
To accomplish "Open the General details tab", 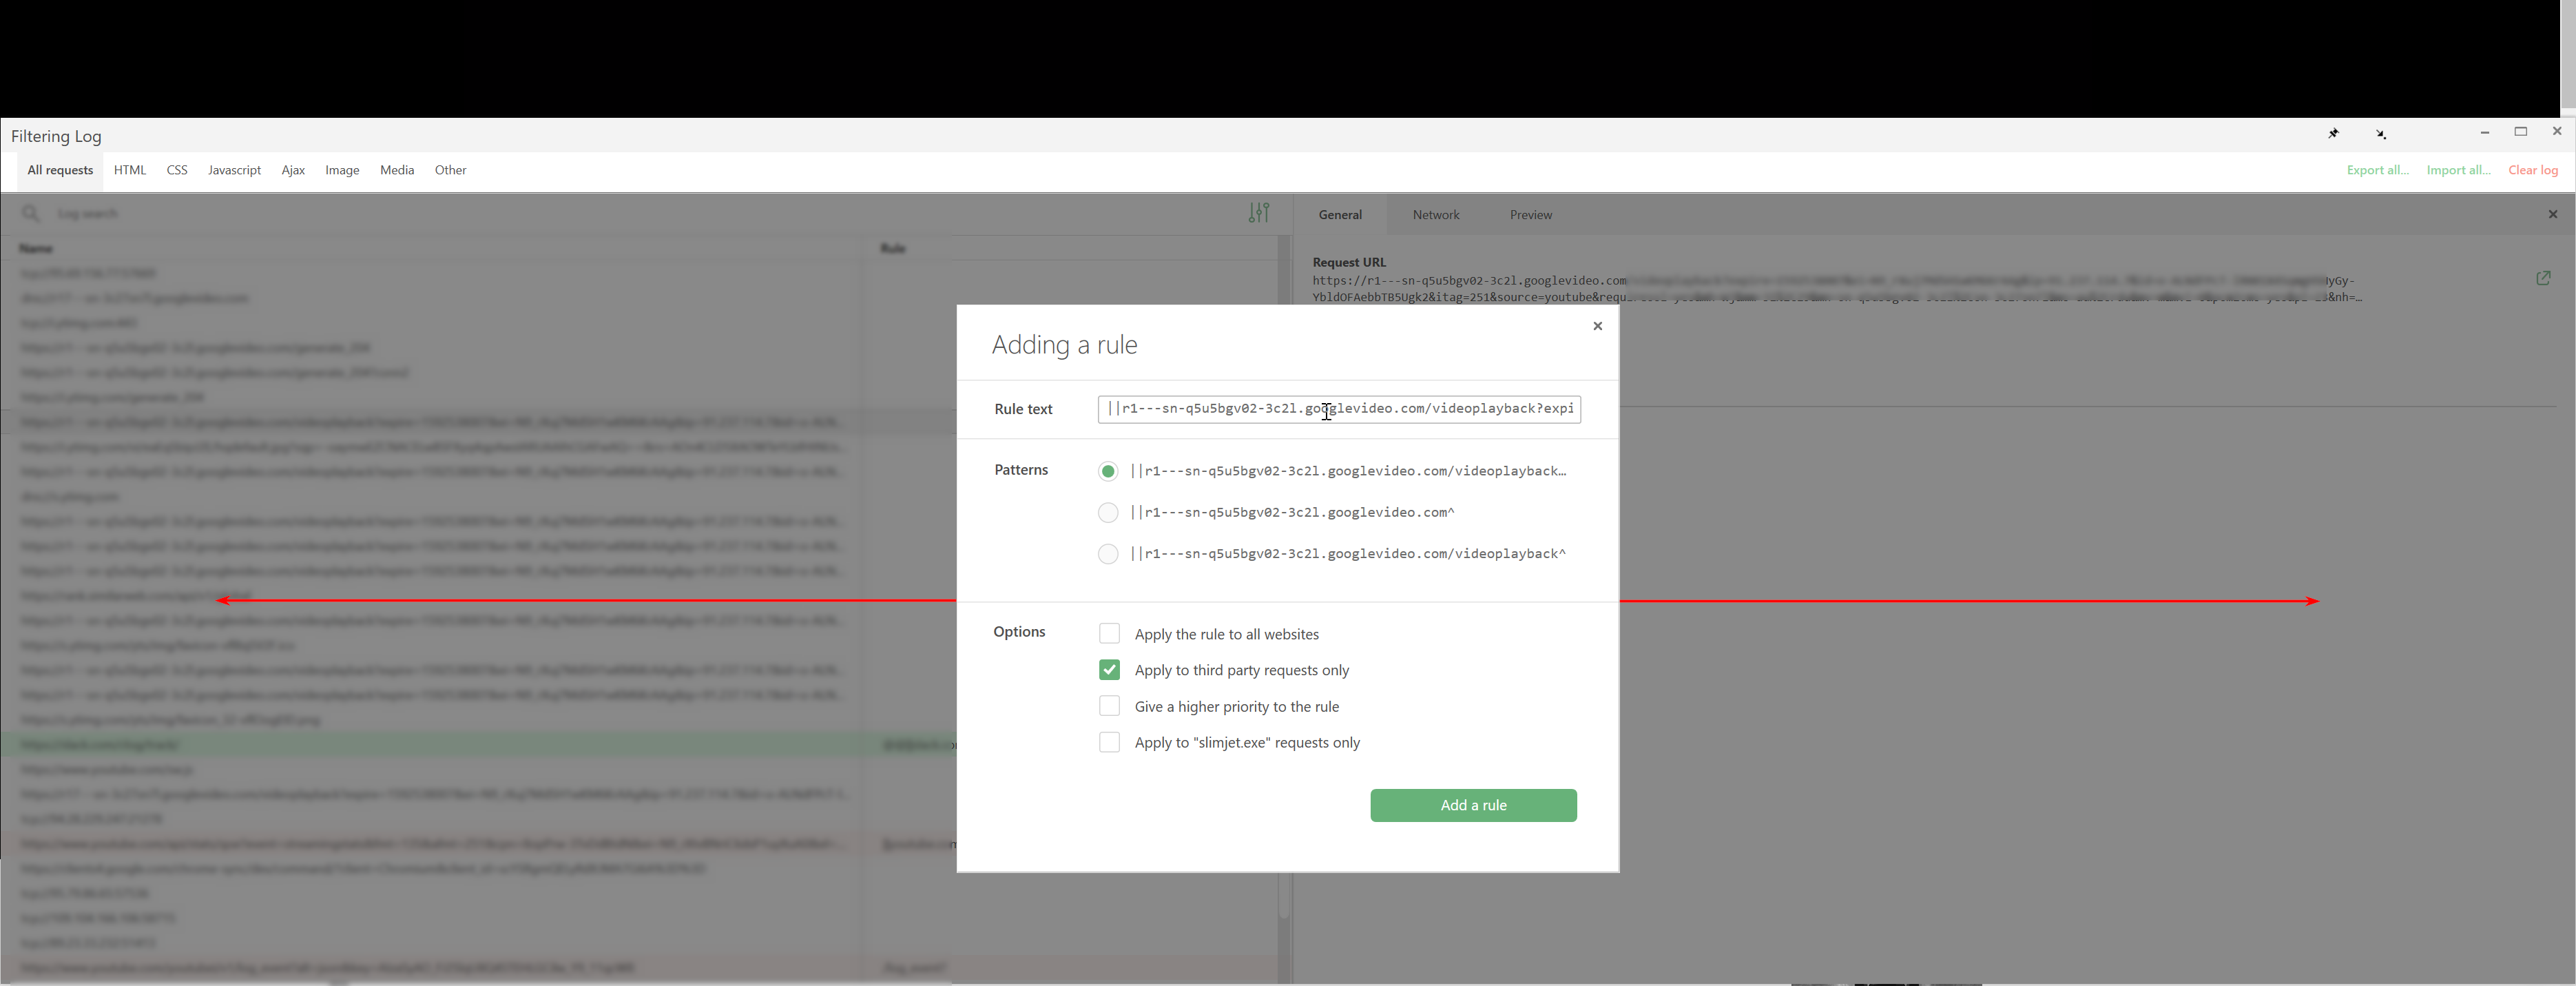I will (x=1339, y=215).
